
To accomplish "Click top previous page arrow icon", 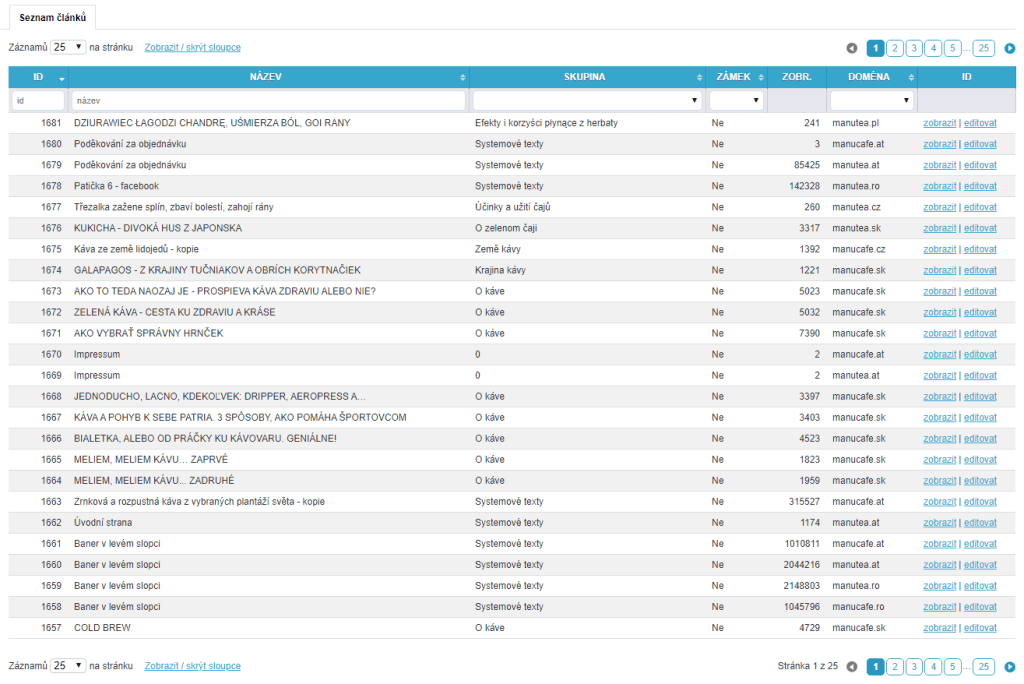I will point(852,48).
